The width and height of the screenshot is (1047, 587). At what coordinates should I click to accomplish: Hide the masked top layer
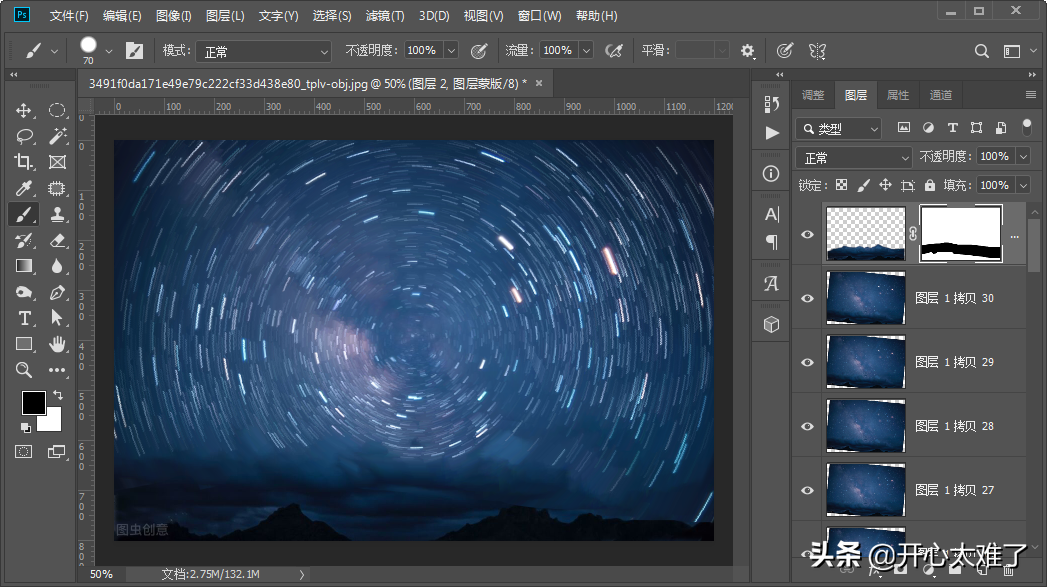807,234
